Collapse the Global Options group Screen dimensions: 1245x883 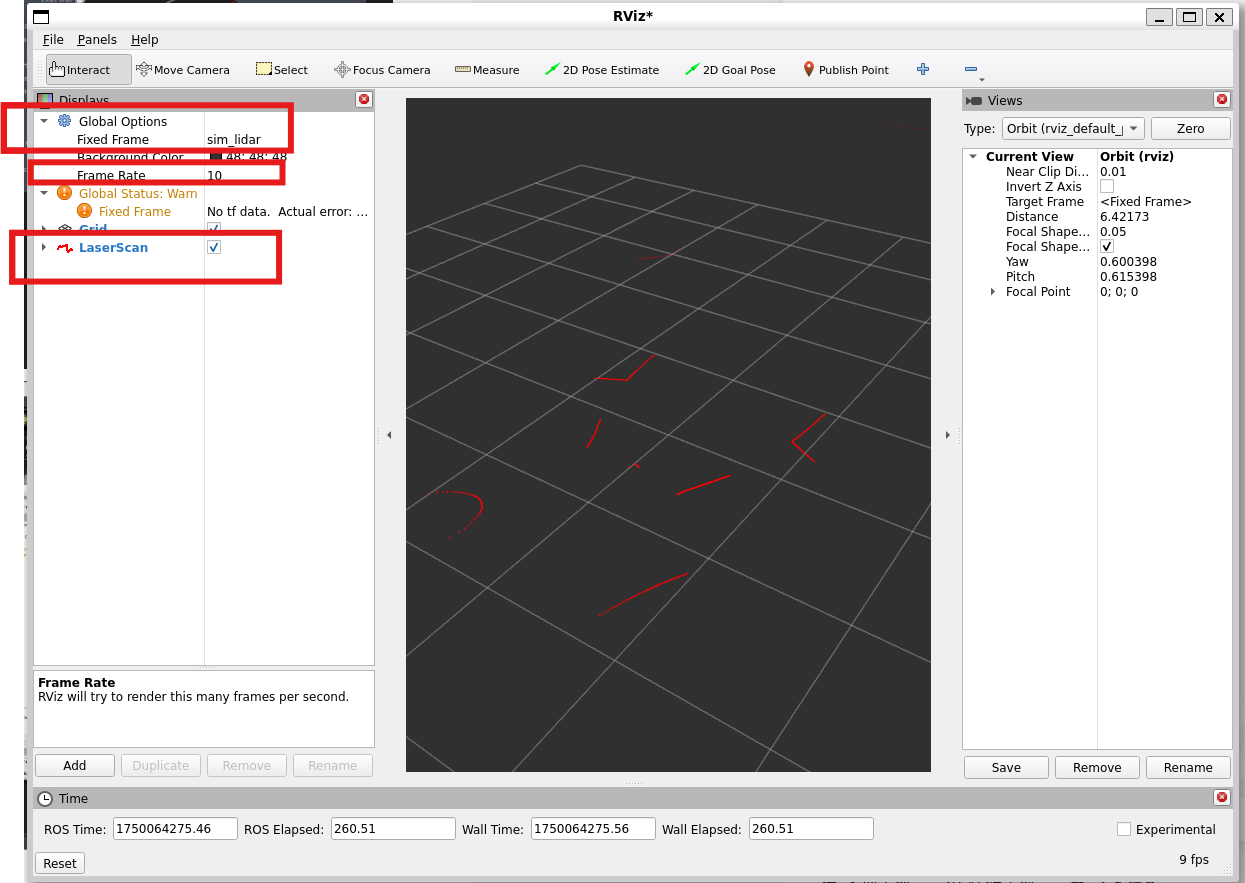[x=43, y=121]
